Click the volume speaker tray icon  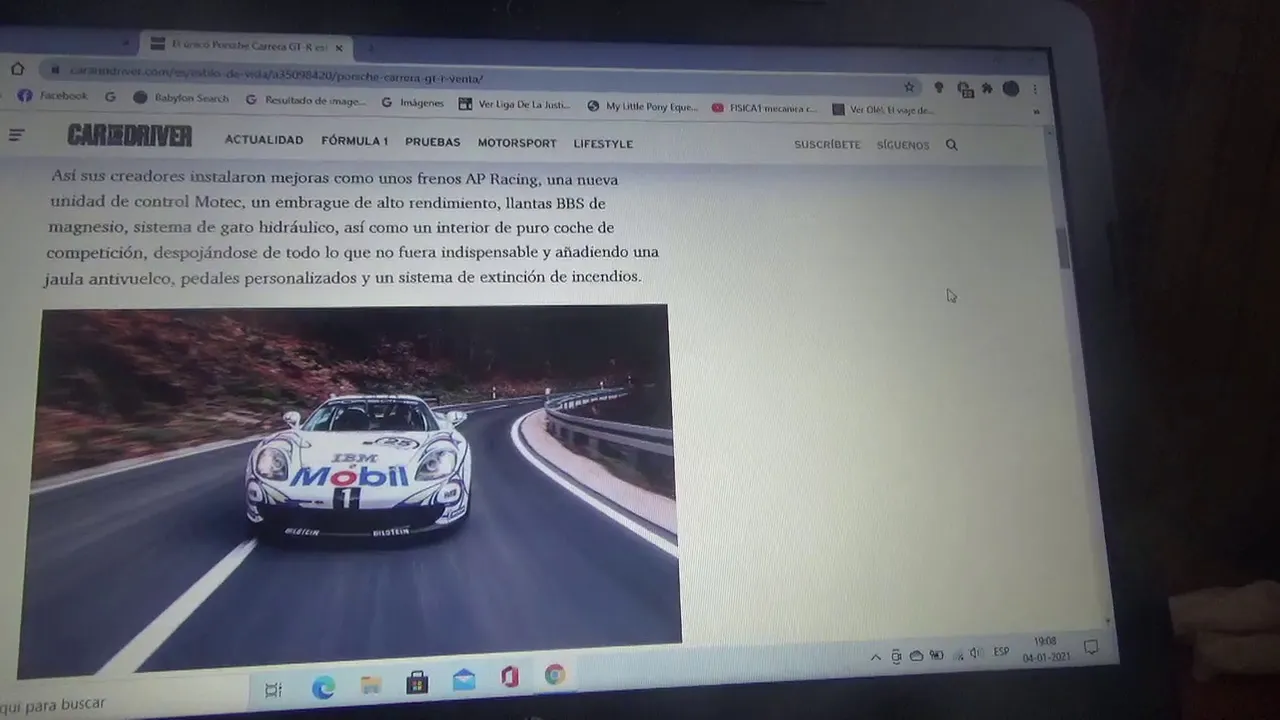coord(975,654)
